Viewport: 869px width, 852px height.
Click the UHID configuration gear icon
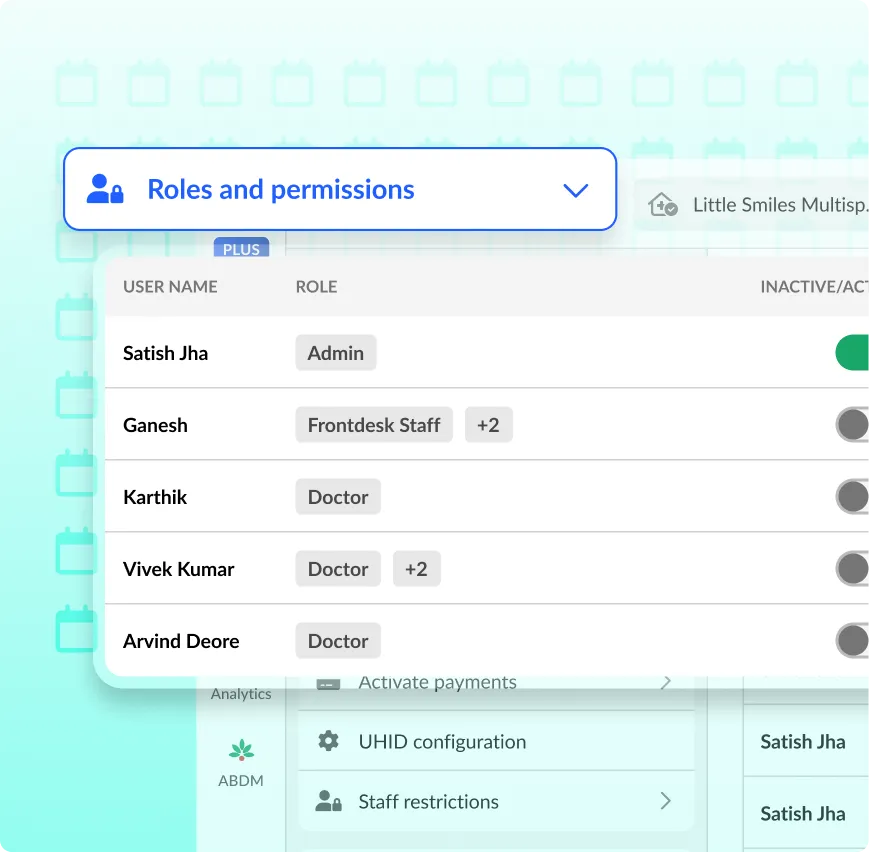tap(328, 741)
